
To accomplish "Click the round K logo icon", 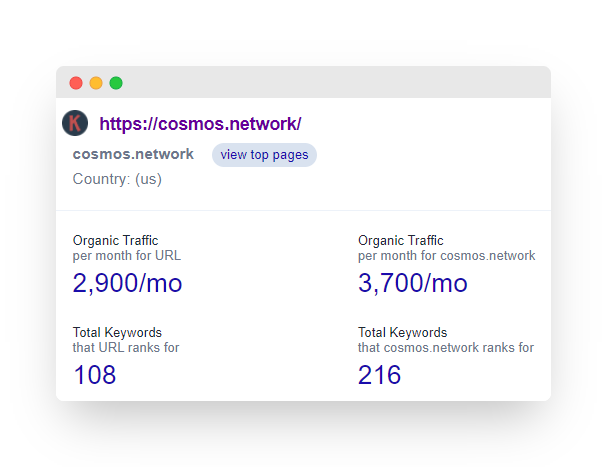I will coord(75,123).
